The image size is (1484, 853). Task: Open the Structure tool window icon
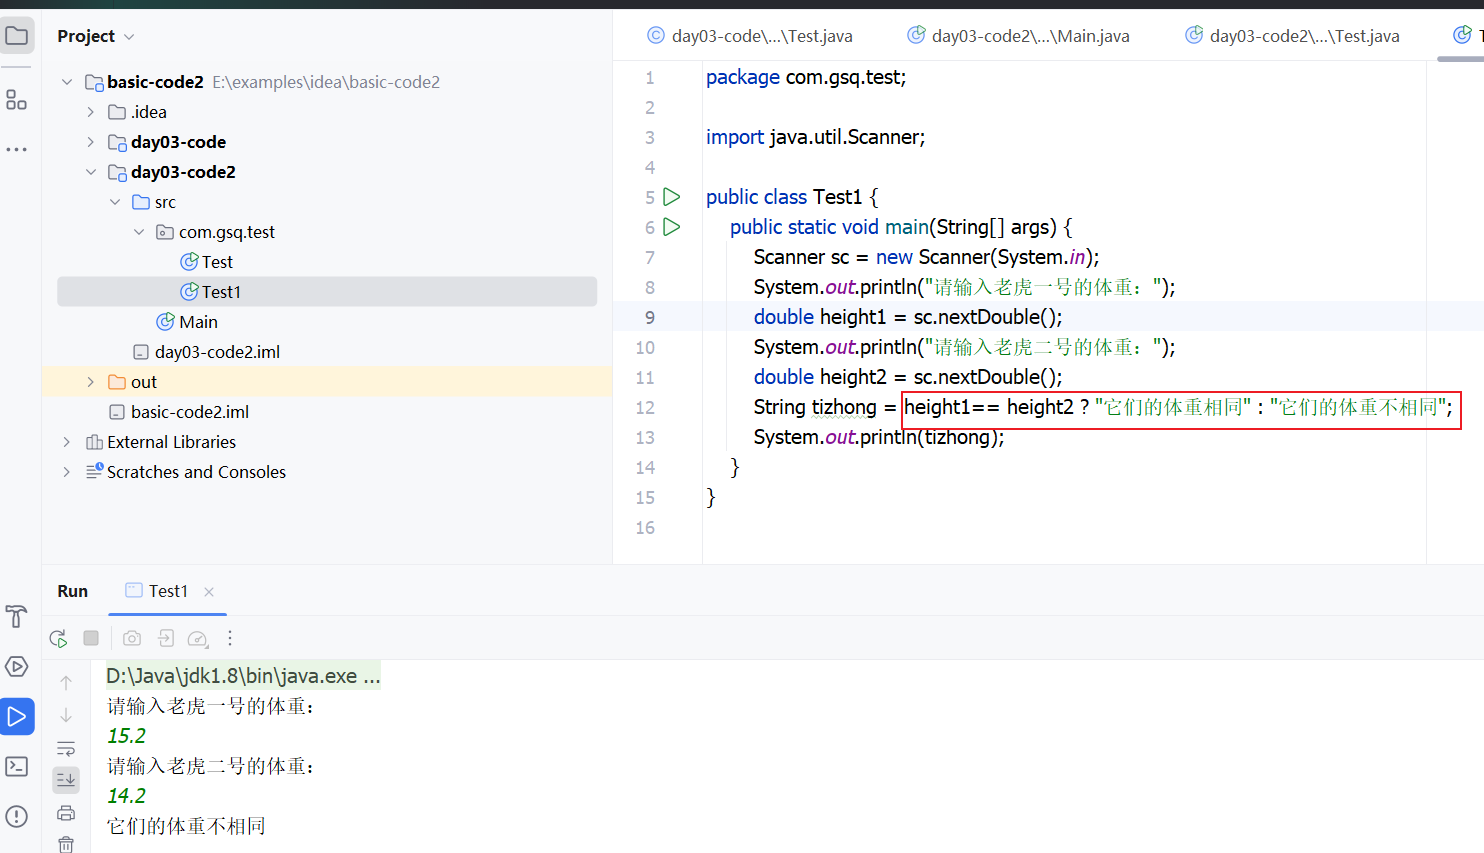tap(16, 100)
